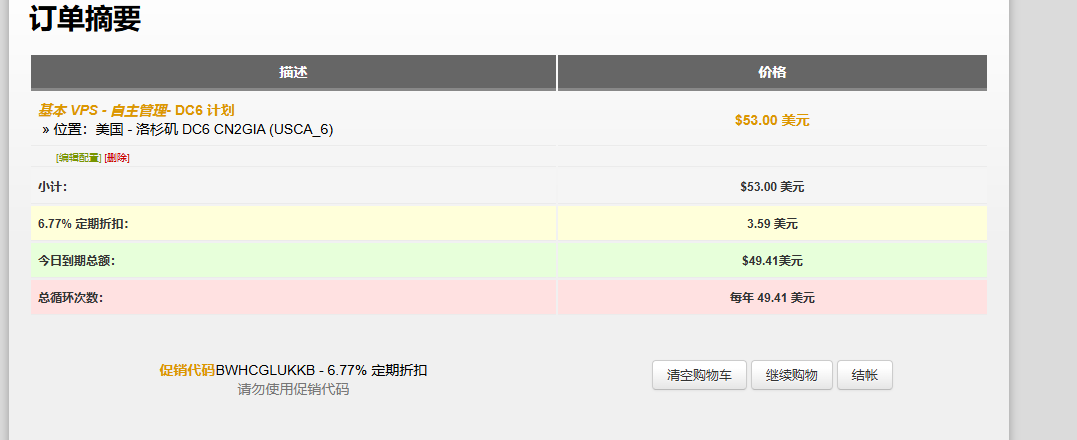Click the promo code BWHCGLUKKB text
The image size is (1077, 440).
265,371
